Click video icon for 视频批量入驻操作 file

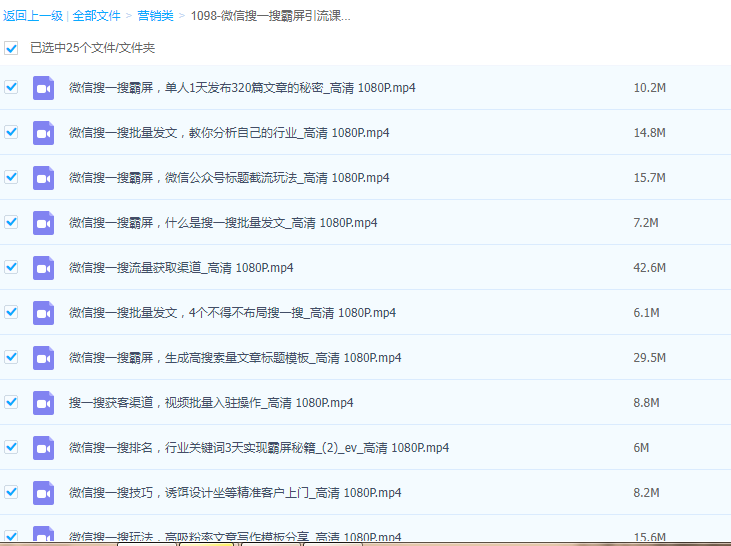(x=43, y=403)
